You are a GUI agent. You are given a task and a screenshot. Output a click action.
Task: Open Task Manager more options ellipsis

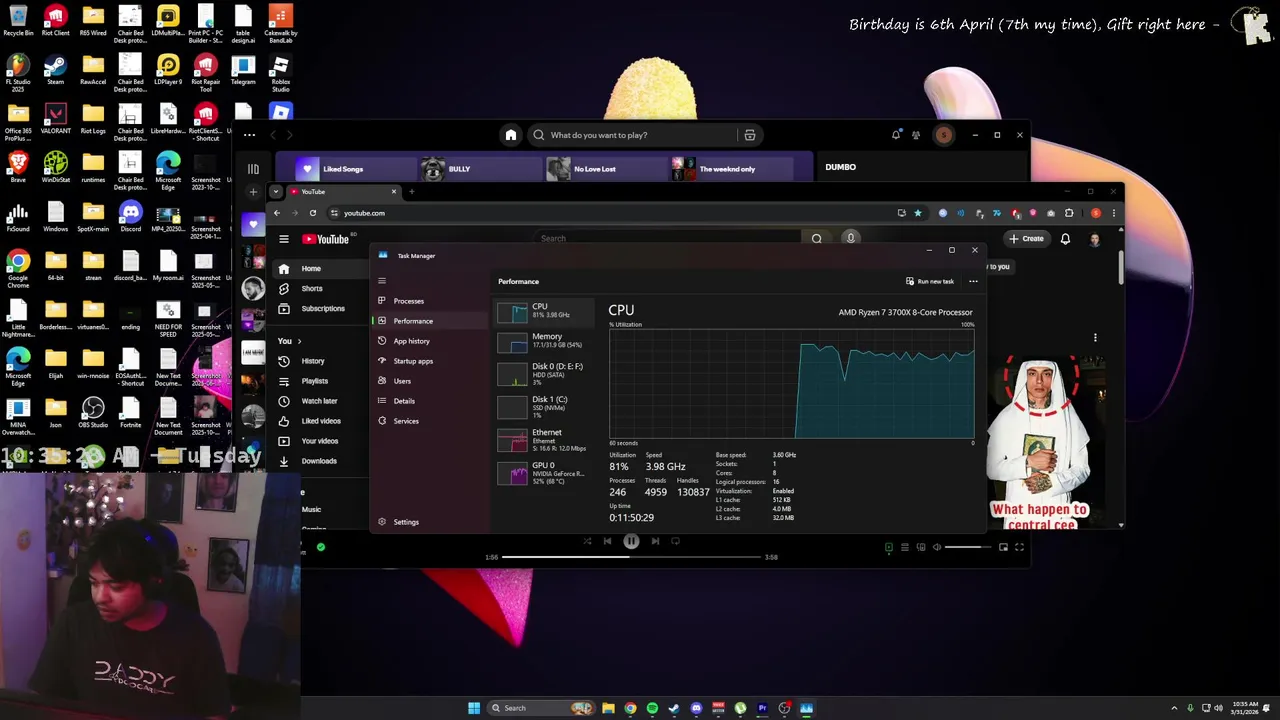pos(973,282)
